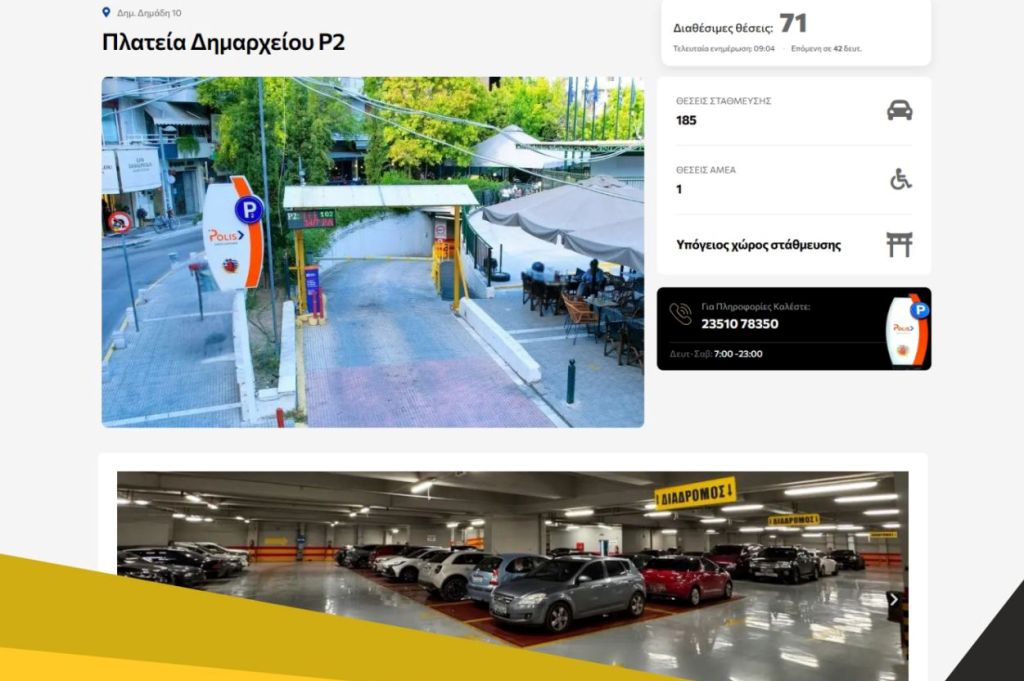Viewport: 1024px width, 681px height.
Task: Click the location pin icon near the address
Action: pyautogui.click(x=106, y=12)
